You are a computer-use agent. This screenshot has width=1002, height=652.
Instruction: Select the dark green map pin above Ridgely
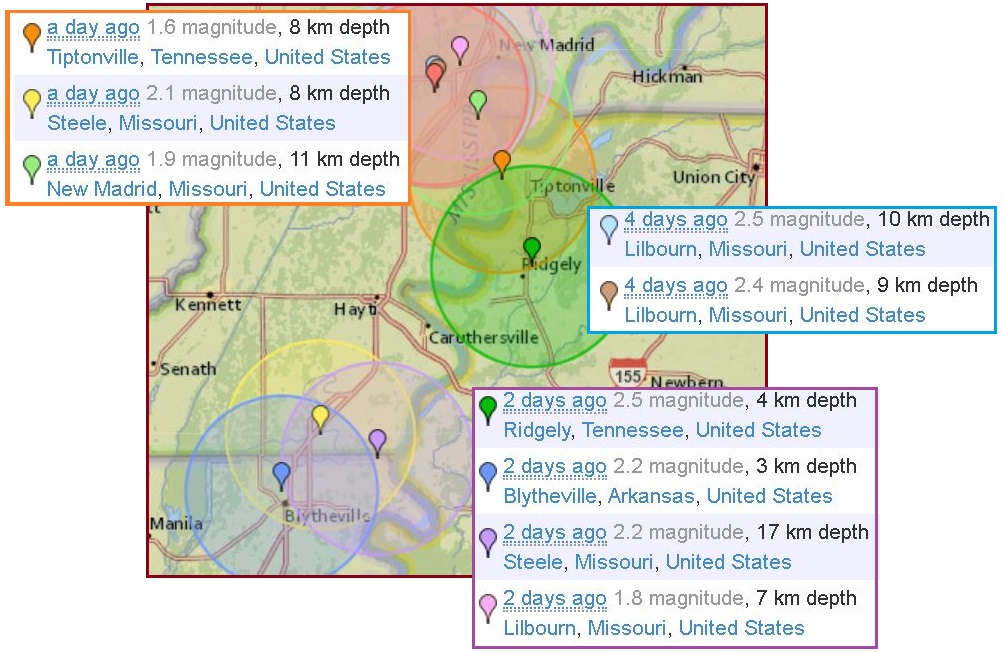pyautogui.click(x=532, y=247)
